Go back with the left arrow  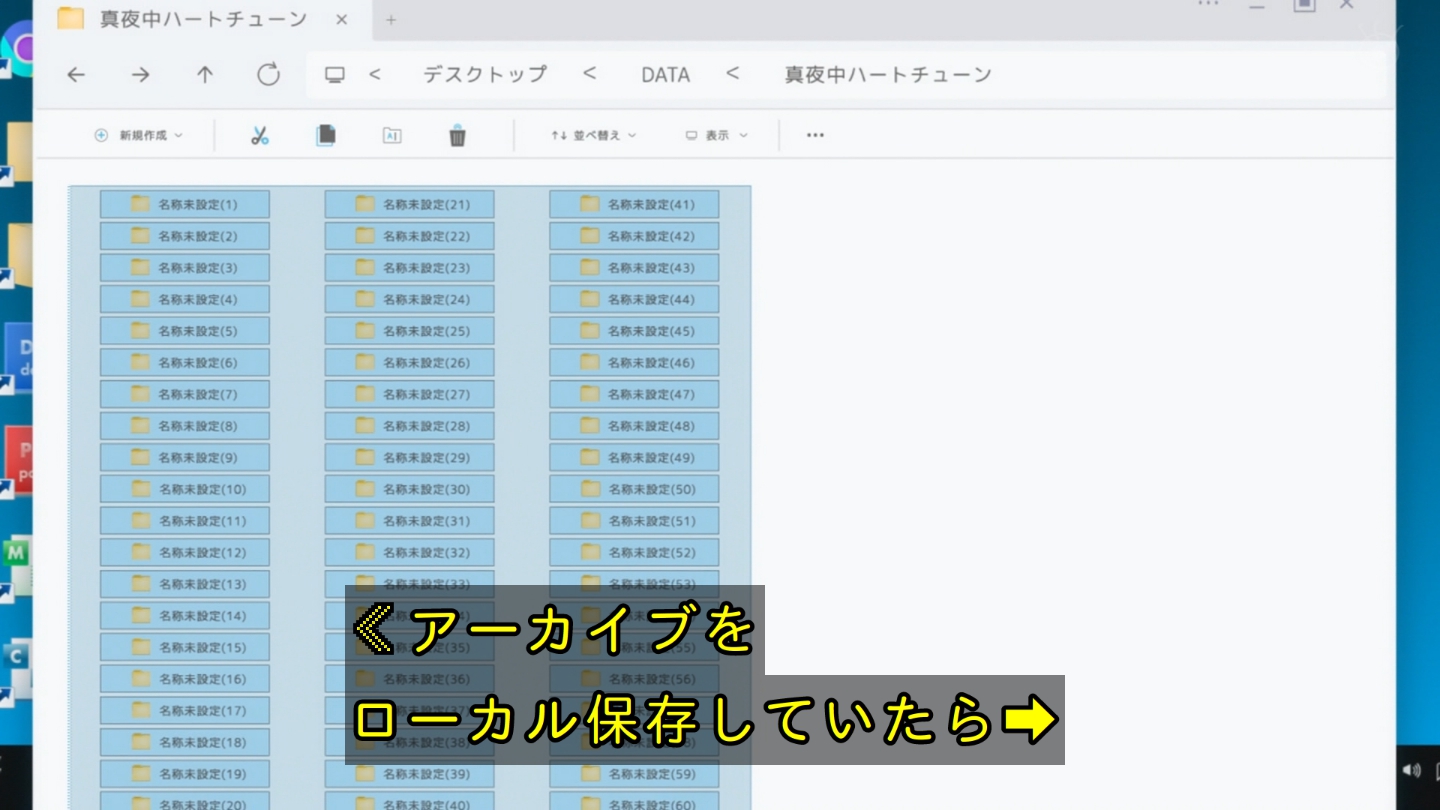(x=76, y=75)
